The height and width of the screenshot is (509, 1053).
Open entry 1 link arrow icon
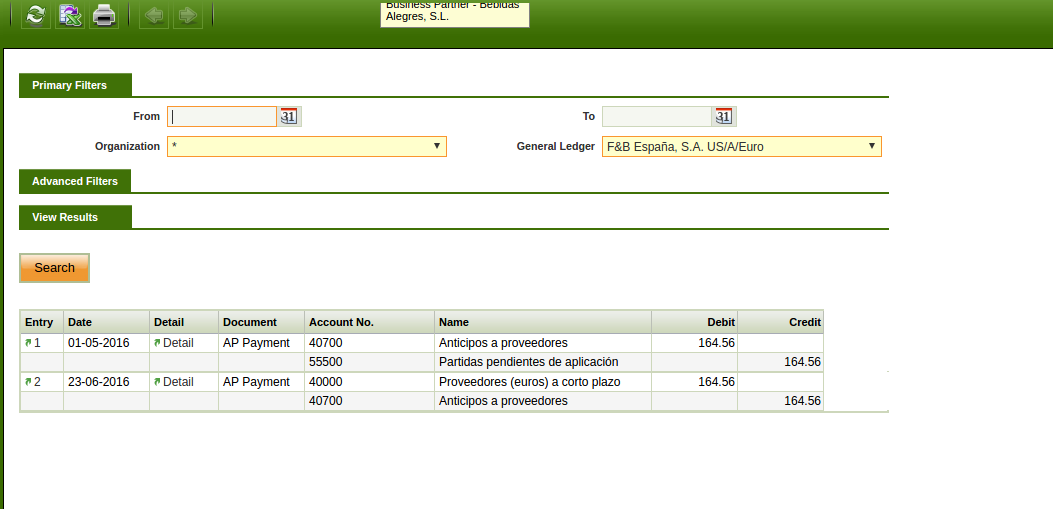pos(28,342)
